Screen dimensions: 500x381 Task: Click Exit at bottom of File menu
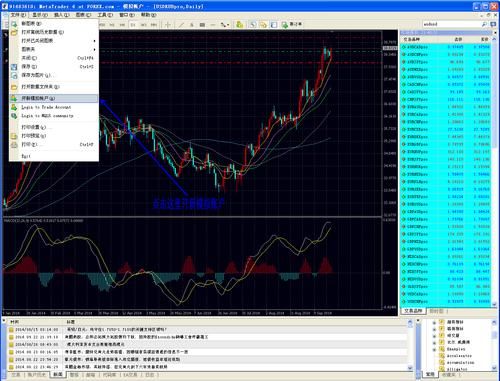pyautogui.click(x=26, y=156)
